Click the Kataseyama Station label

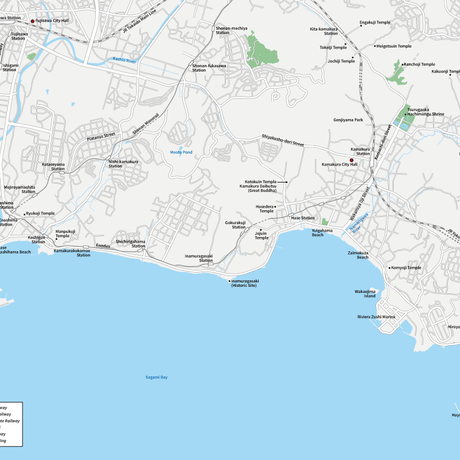[53, 167]
